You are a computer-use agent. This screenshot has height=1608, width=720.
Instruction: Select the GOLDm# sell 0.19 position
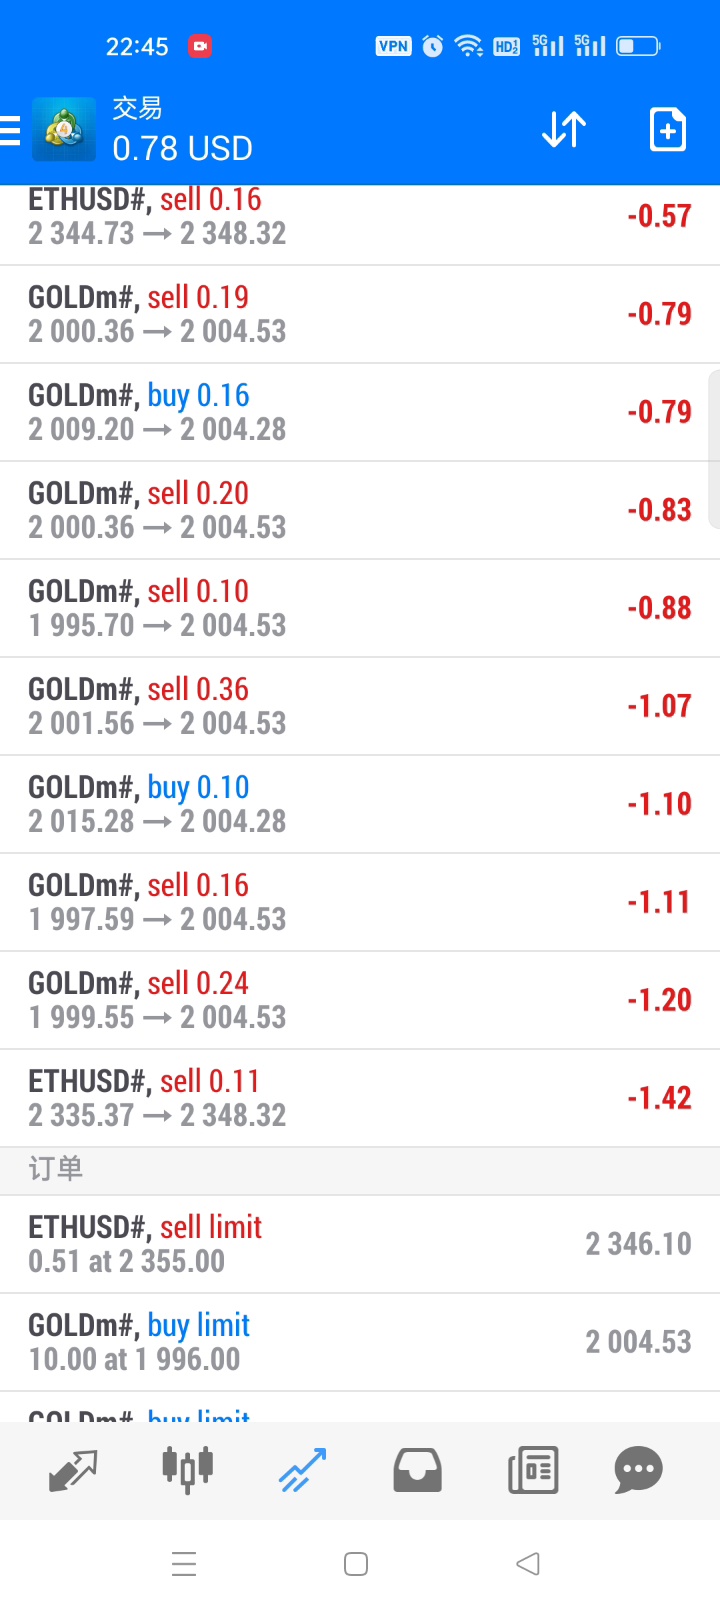tap(360, 314)
